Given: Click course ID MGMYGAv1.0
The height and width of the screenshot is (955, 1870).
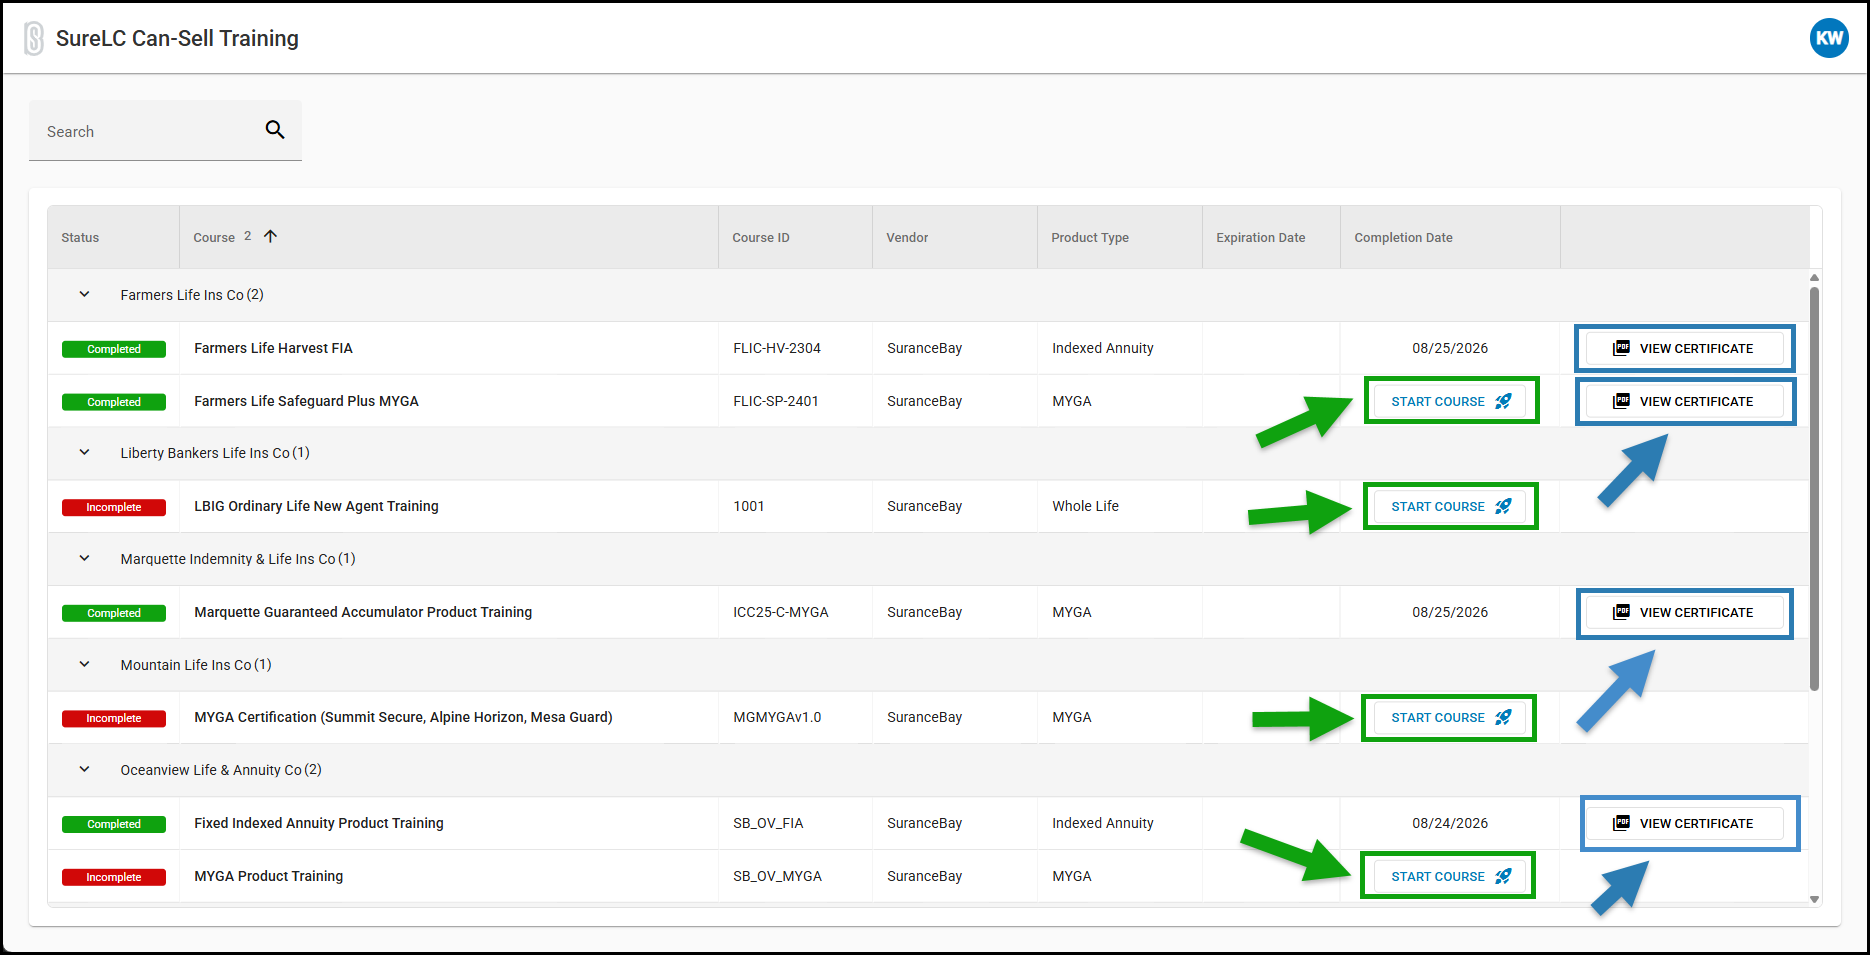Looking at the screenshot, I should click(x=777, y=717).
